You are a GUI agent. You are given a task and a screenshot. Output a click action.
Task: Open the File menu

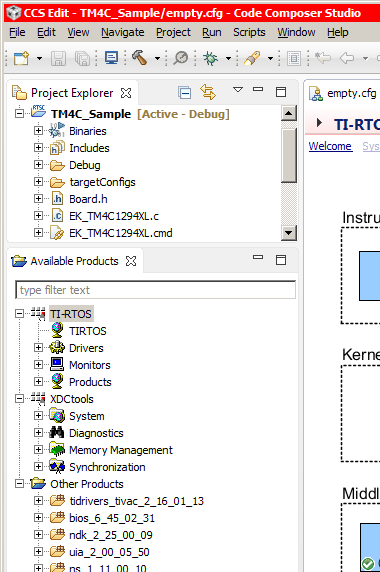tap(17, 32)
